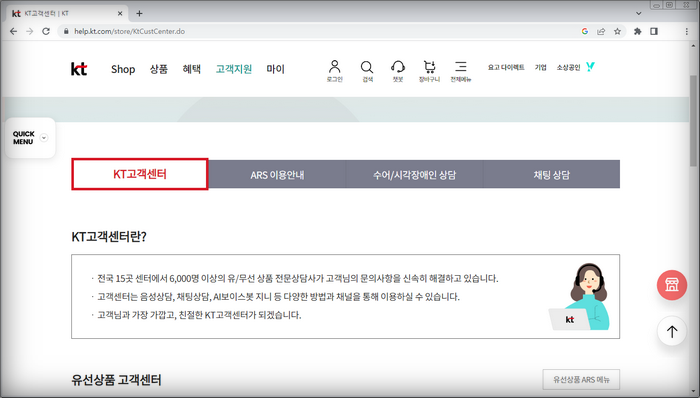Click the red store floating icon
The width and height of the screenshot is (700, 398).
coord(671,285)
